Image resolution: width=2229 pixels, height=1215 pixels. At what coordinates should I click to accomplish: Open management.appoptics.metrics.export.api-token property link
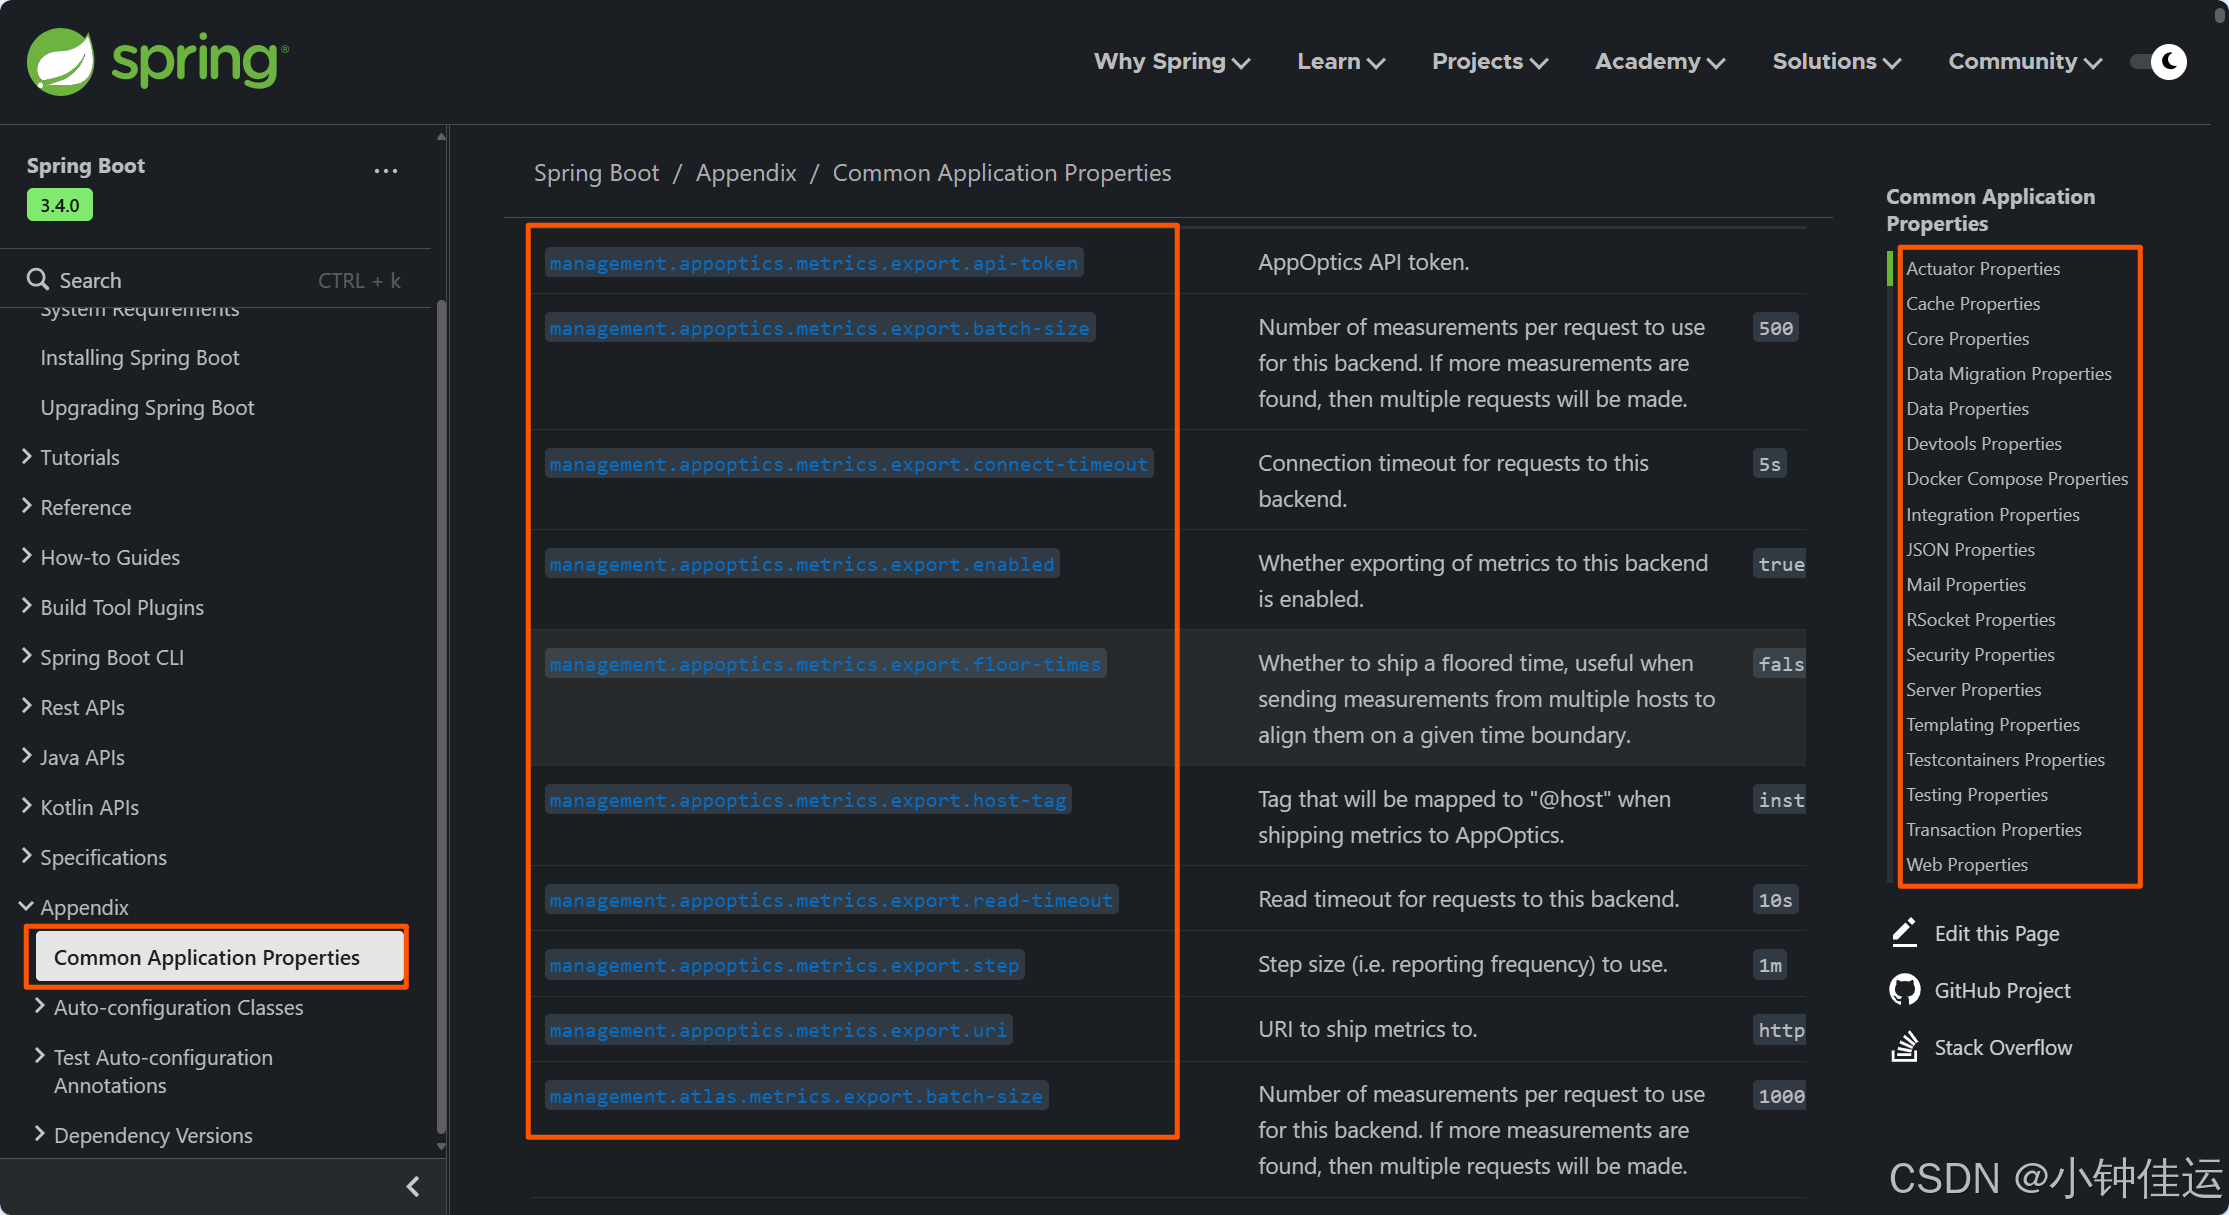(x=814, y=263)
